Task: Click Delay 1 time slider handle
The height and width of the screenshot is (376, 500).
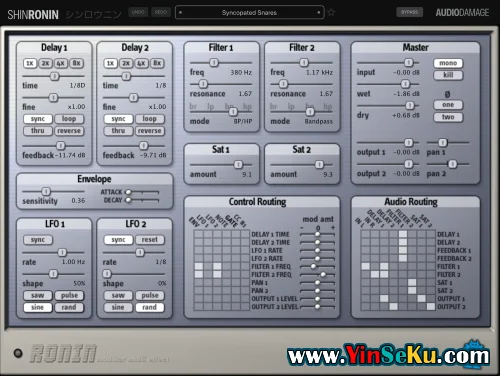Action: click(55, 76)
